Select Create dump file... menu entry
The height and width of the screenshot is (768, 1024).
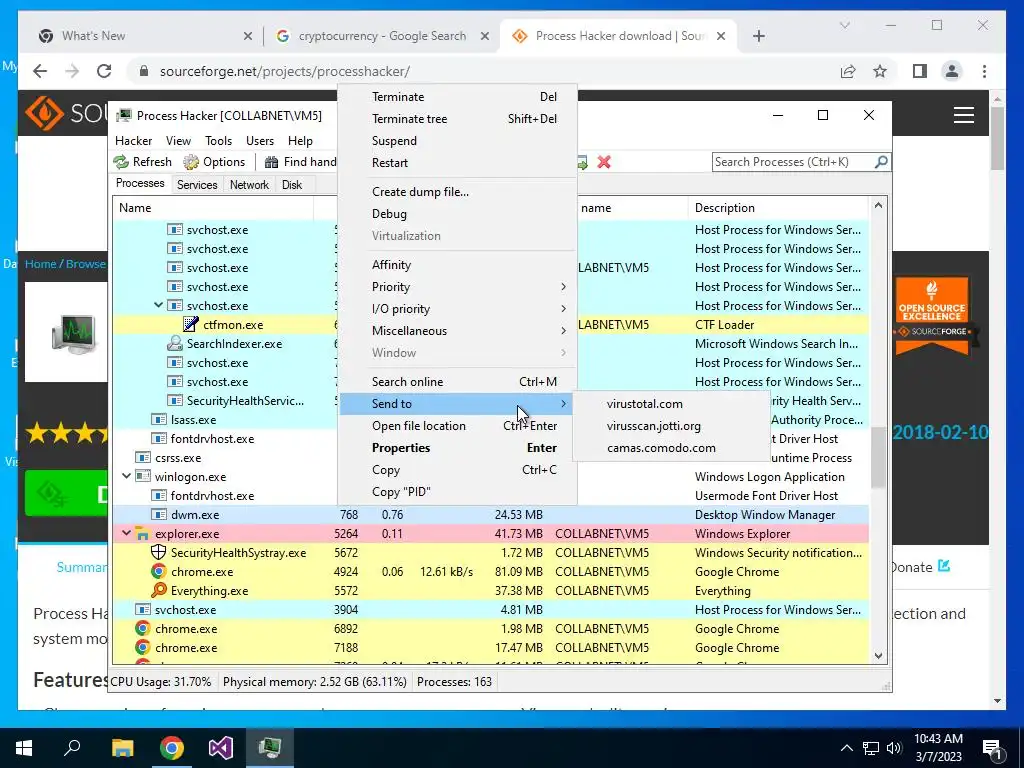[457, 192]
